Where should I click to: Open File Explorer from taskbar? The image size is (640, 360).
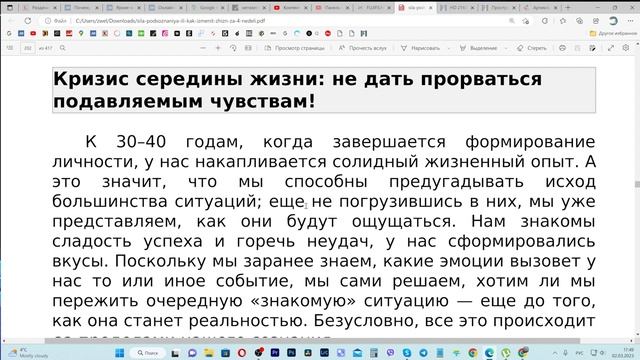tap(209, 353)
